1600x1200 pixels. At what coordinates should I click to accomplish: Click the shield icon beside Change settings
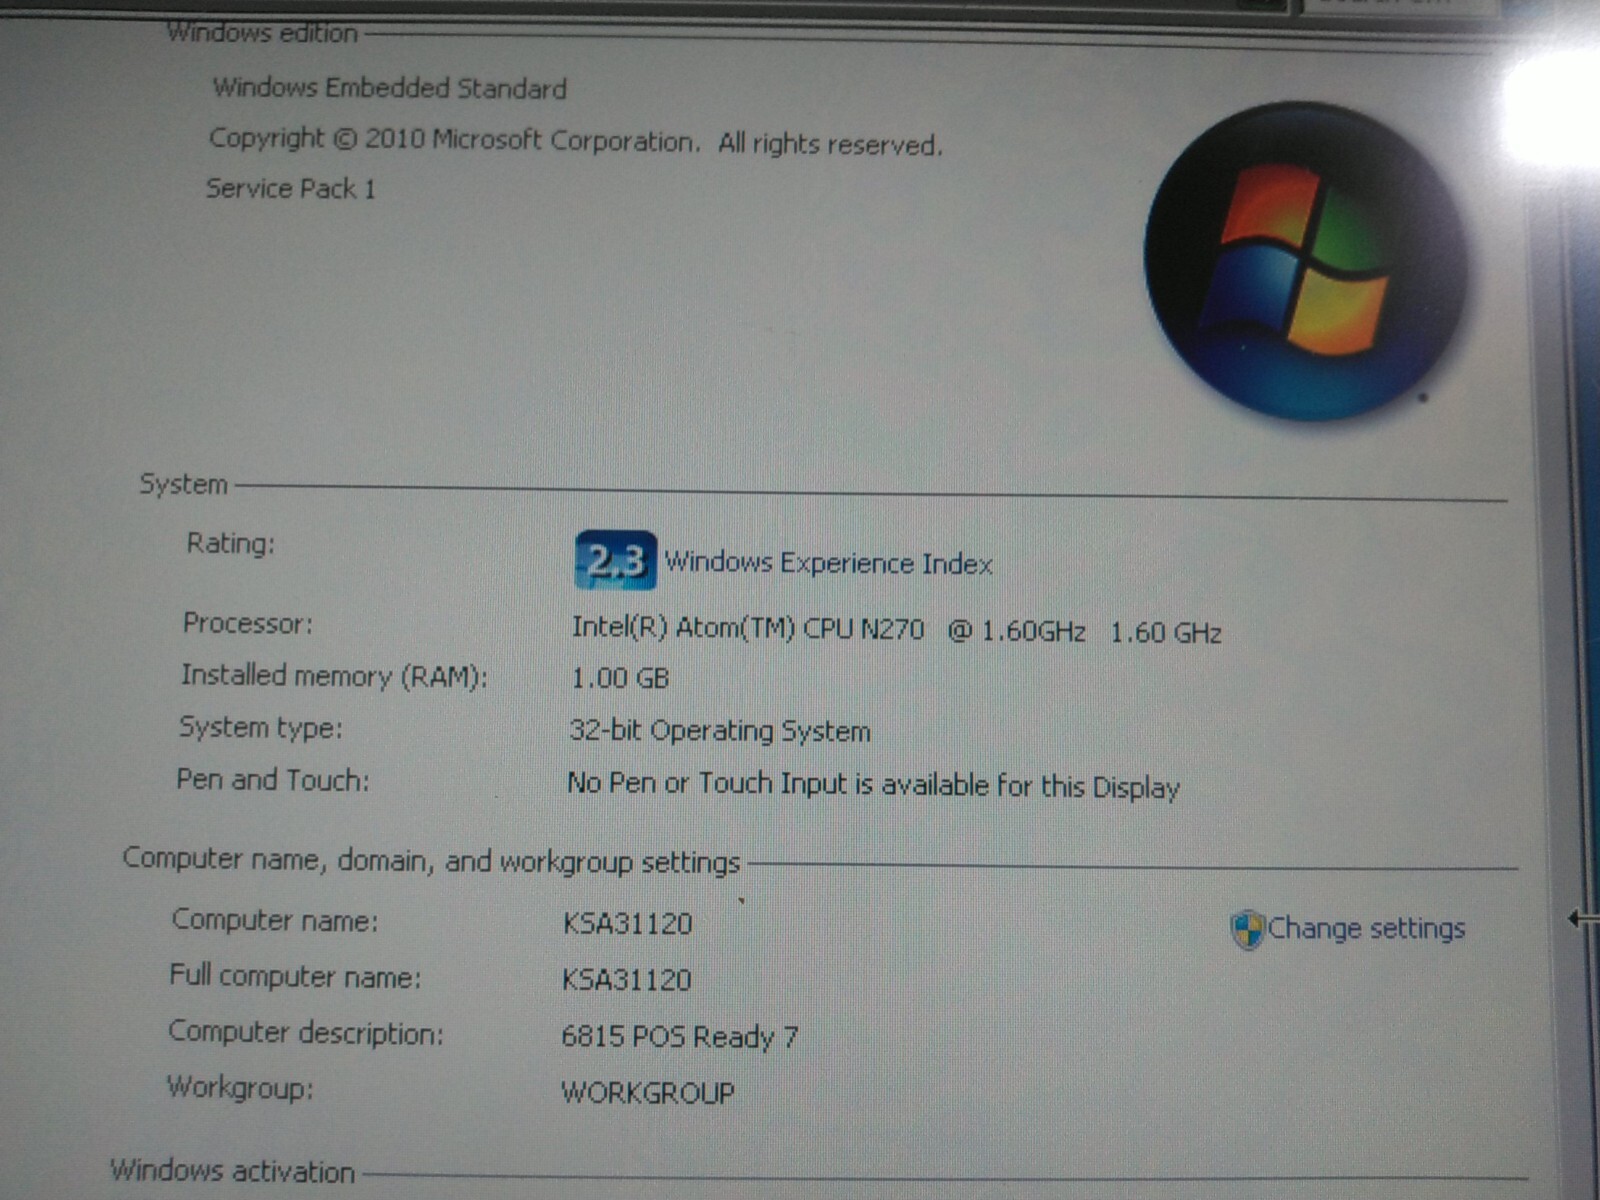1247,930
